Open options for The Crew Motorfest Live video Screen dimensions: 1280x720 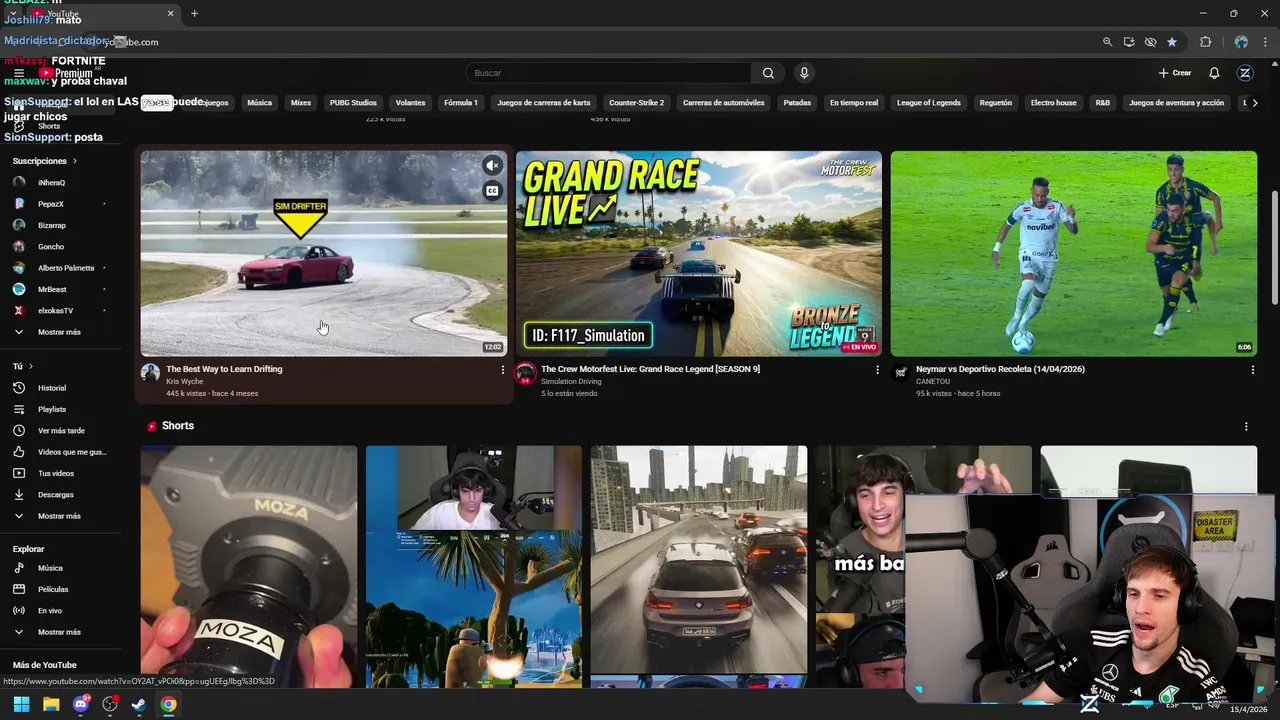(x=878, y=370)
